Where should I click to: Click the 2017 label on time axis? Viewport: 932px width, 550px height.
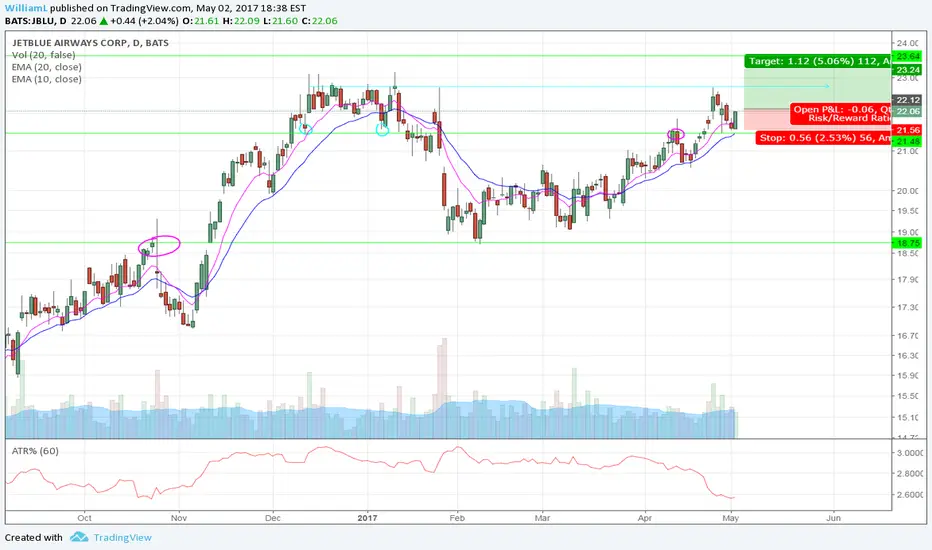tap(367, 518)
